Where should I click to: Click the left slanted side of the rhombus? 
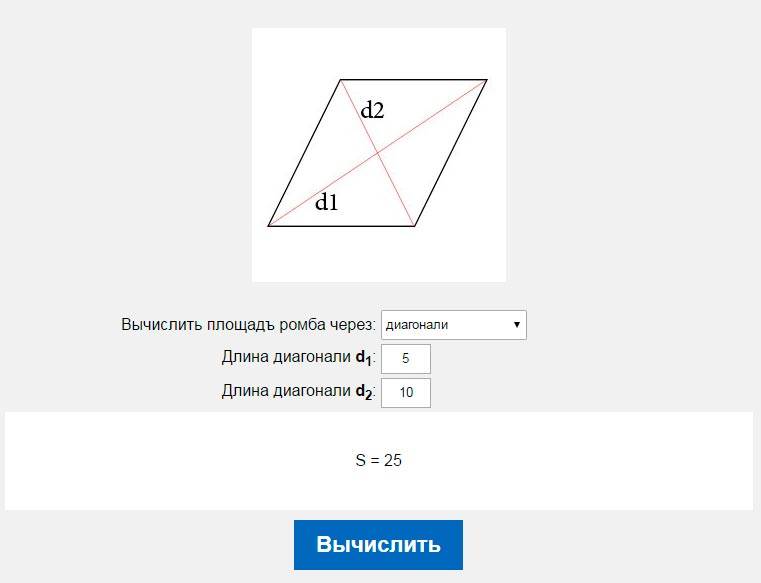pyautogui.click(x=305, y=153)
